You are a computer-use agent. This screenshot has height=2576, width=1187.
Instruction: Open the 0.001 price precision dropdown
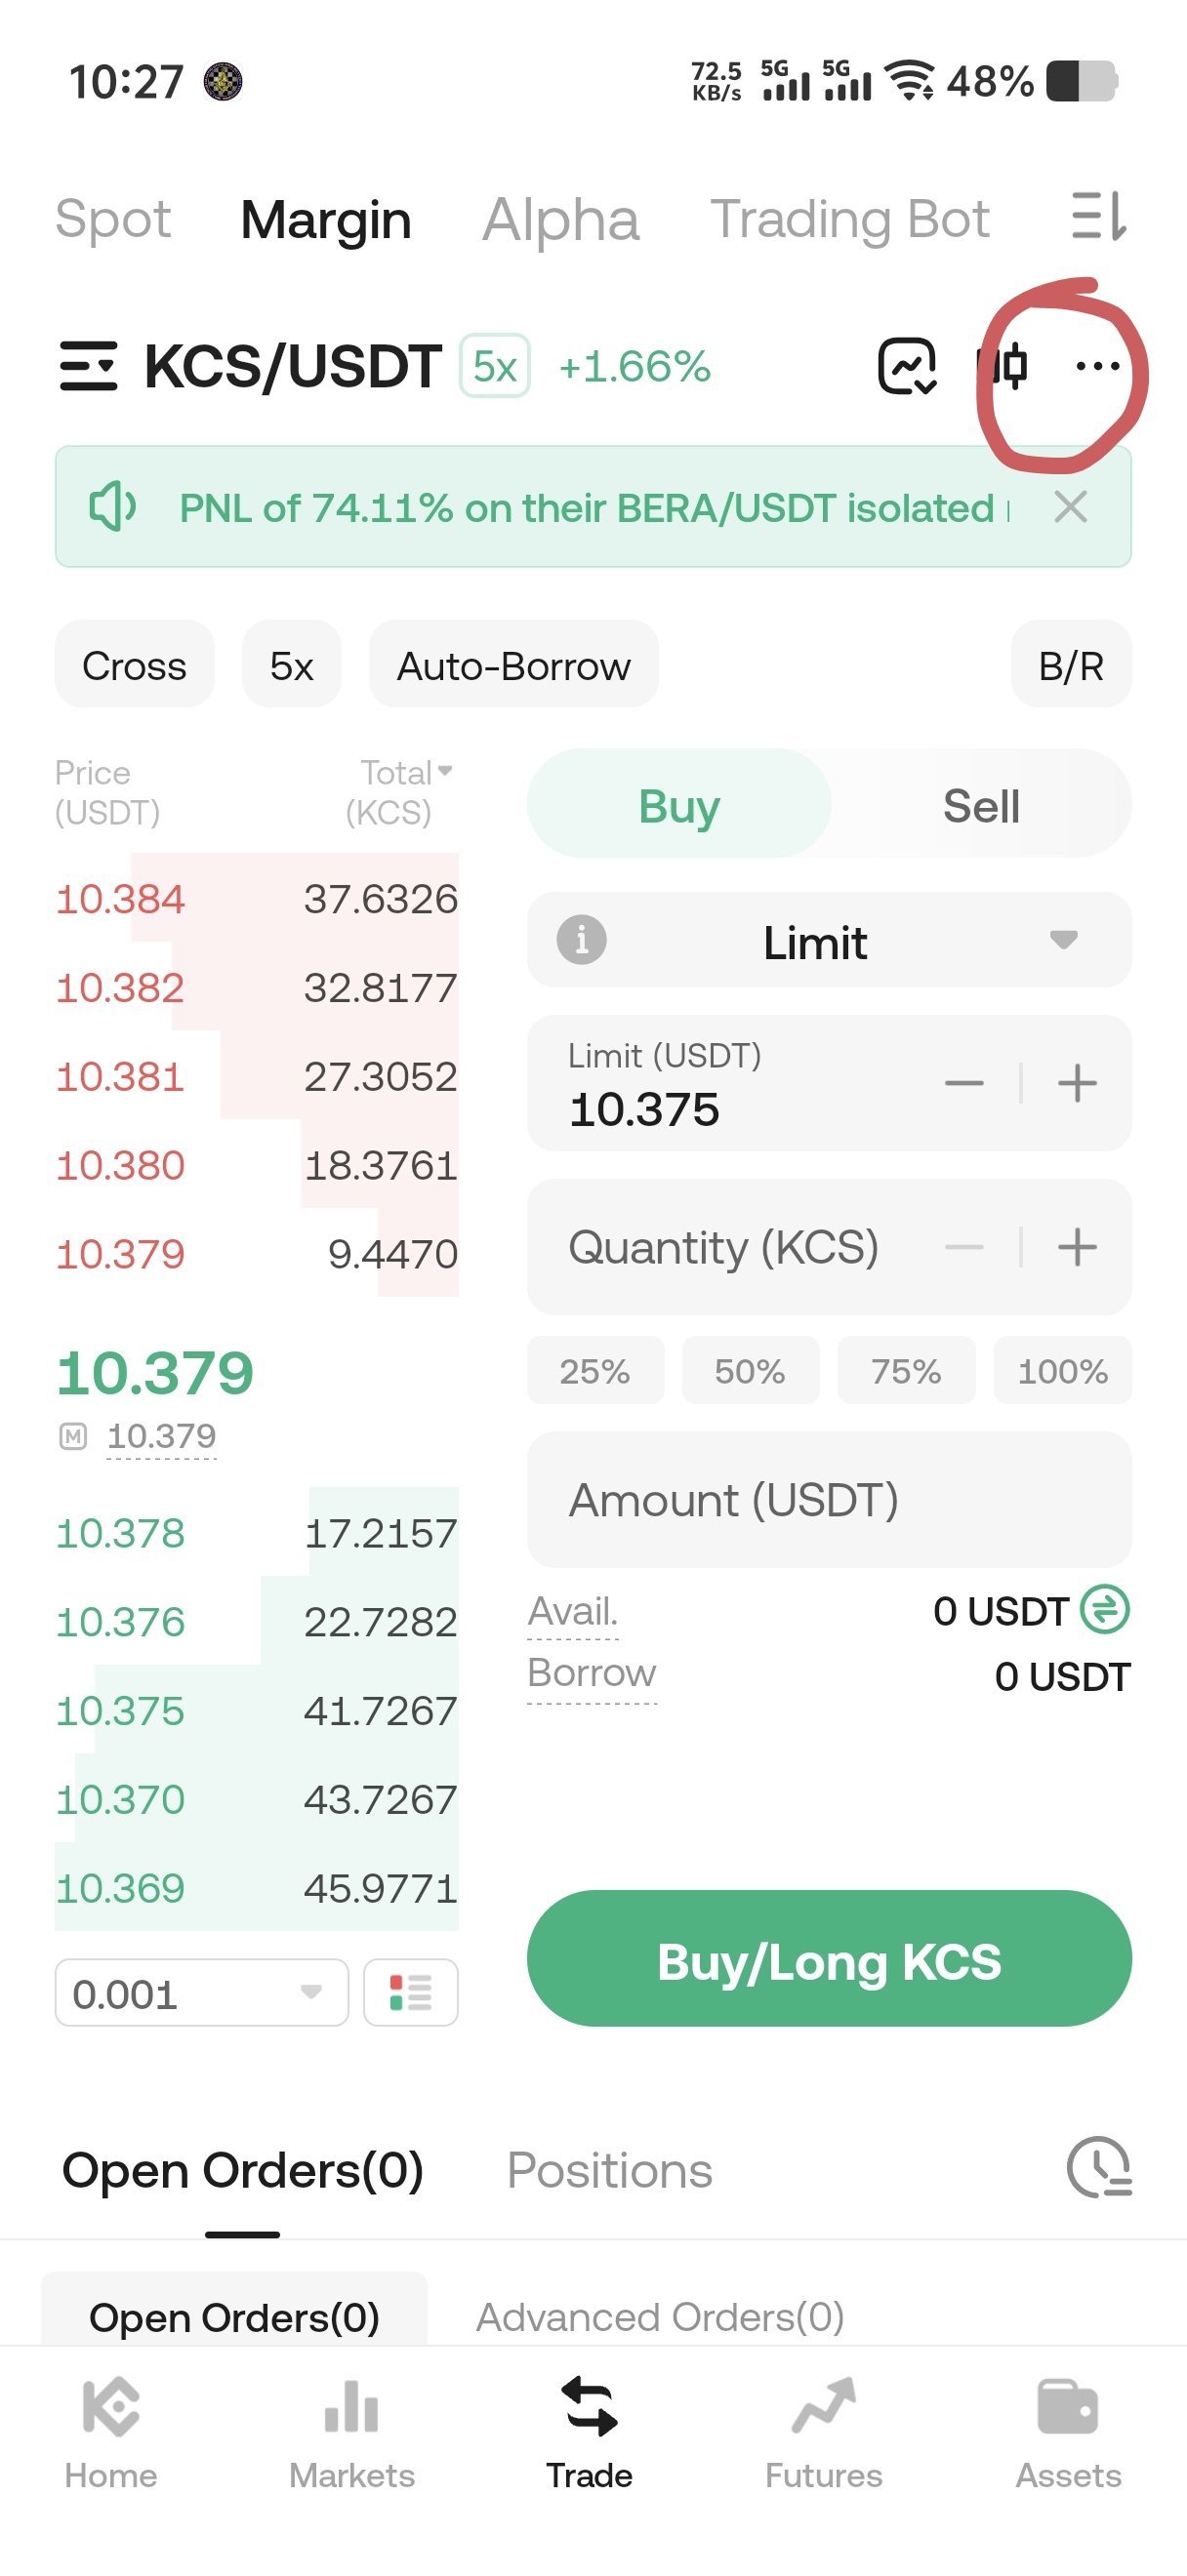tap(201, 1993)
